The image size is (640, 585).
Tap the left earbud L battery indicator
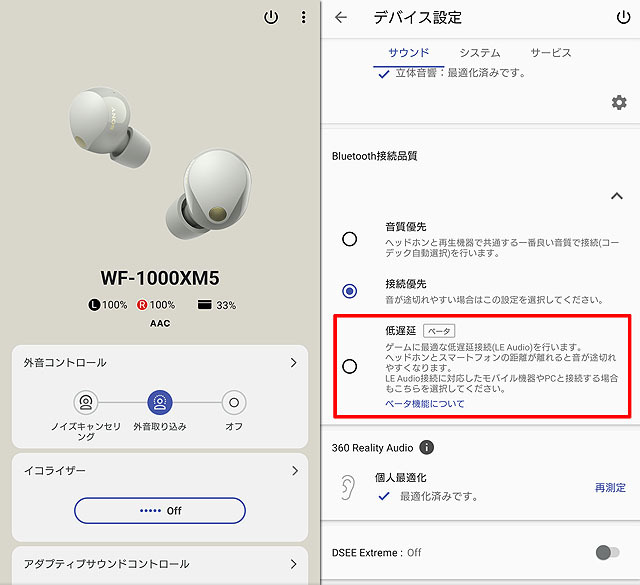coord(94,305)
